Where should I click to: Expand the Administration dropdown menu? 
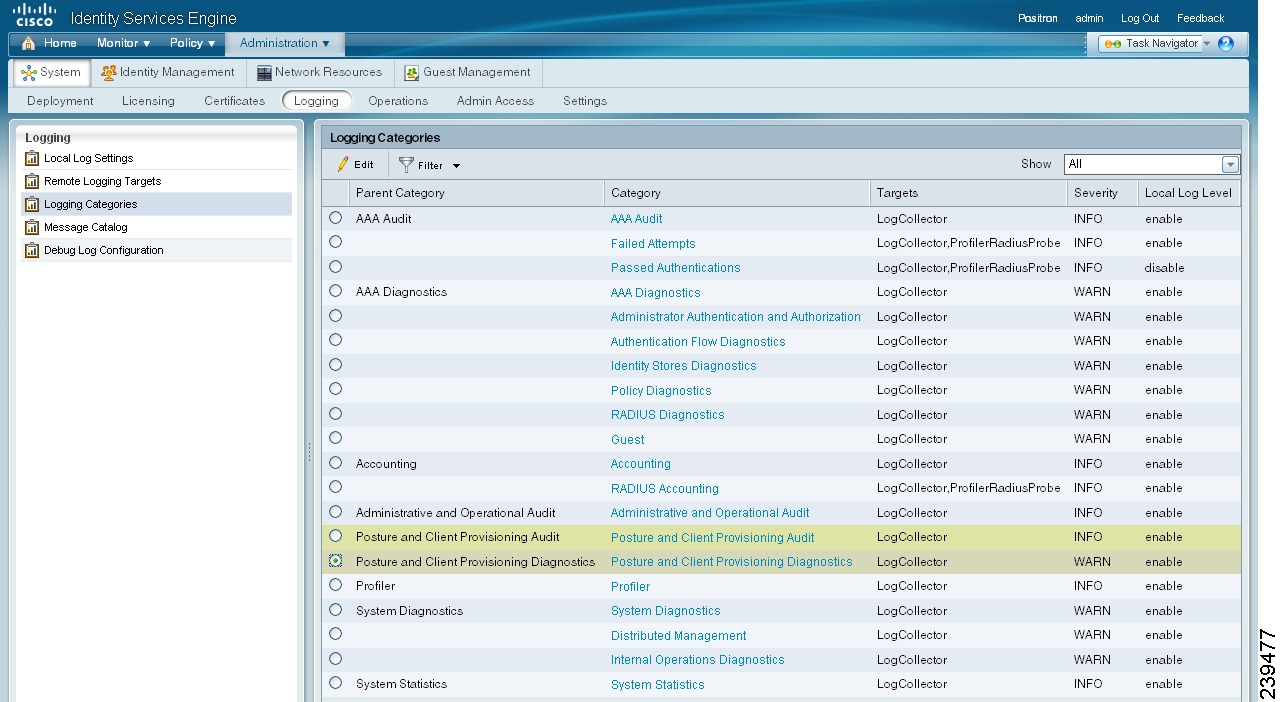[285, 43]
